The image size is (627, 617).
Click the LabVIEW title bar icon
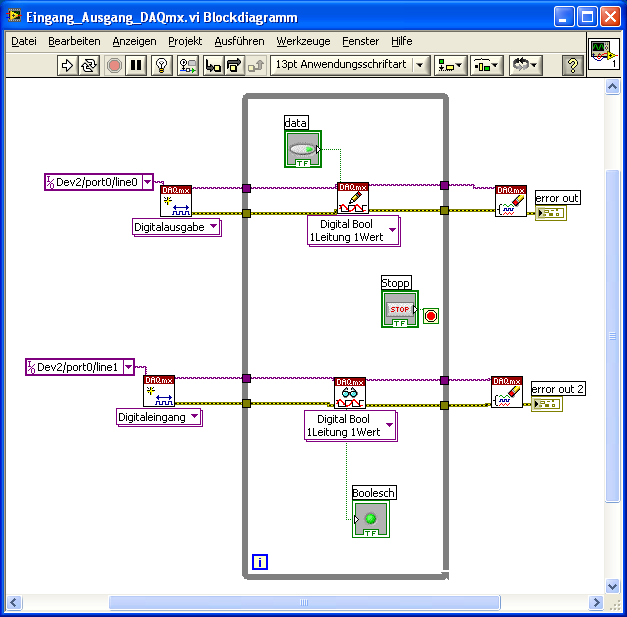click(x=14, y=16)
